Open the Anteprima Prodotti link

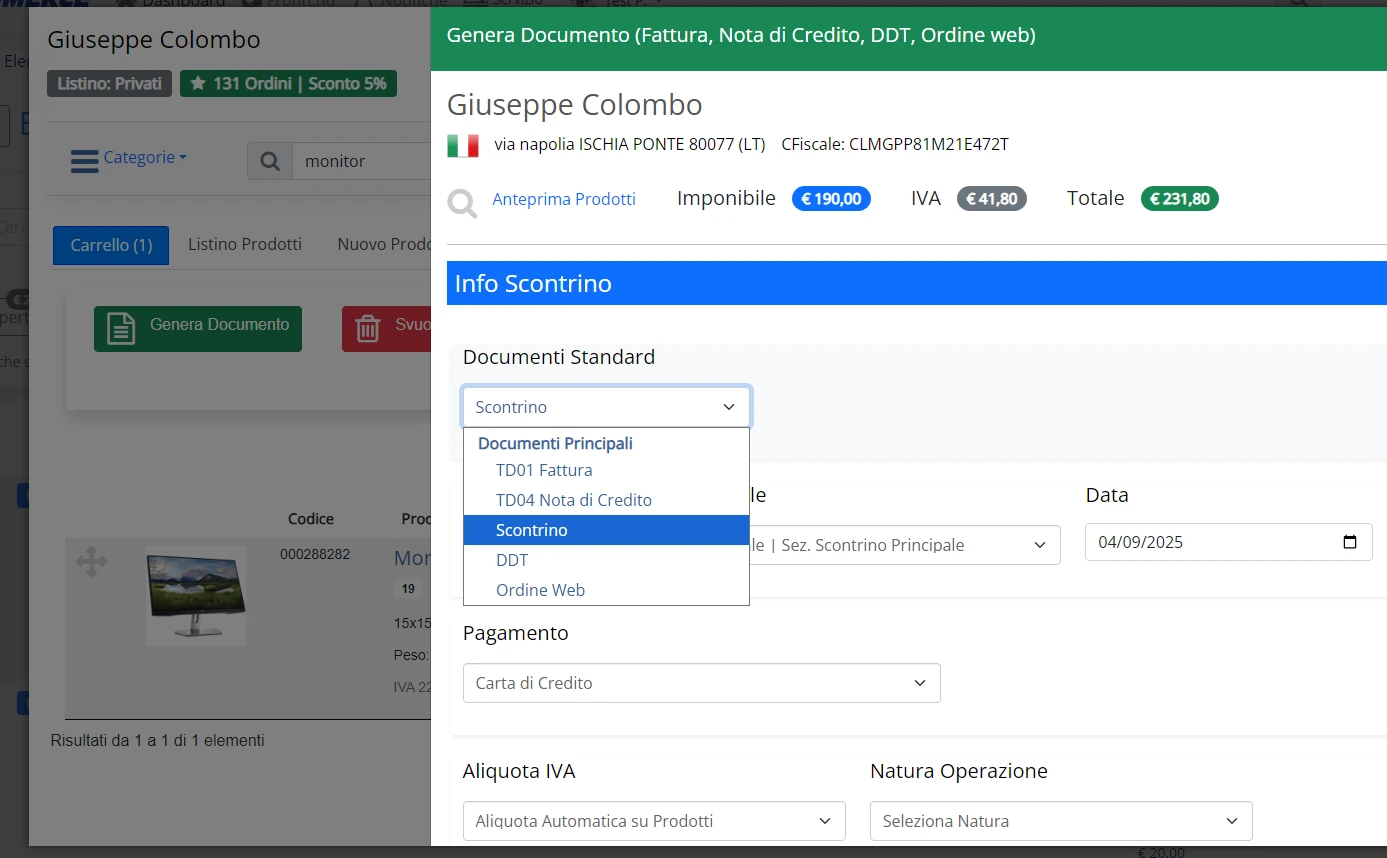564,199
